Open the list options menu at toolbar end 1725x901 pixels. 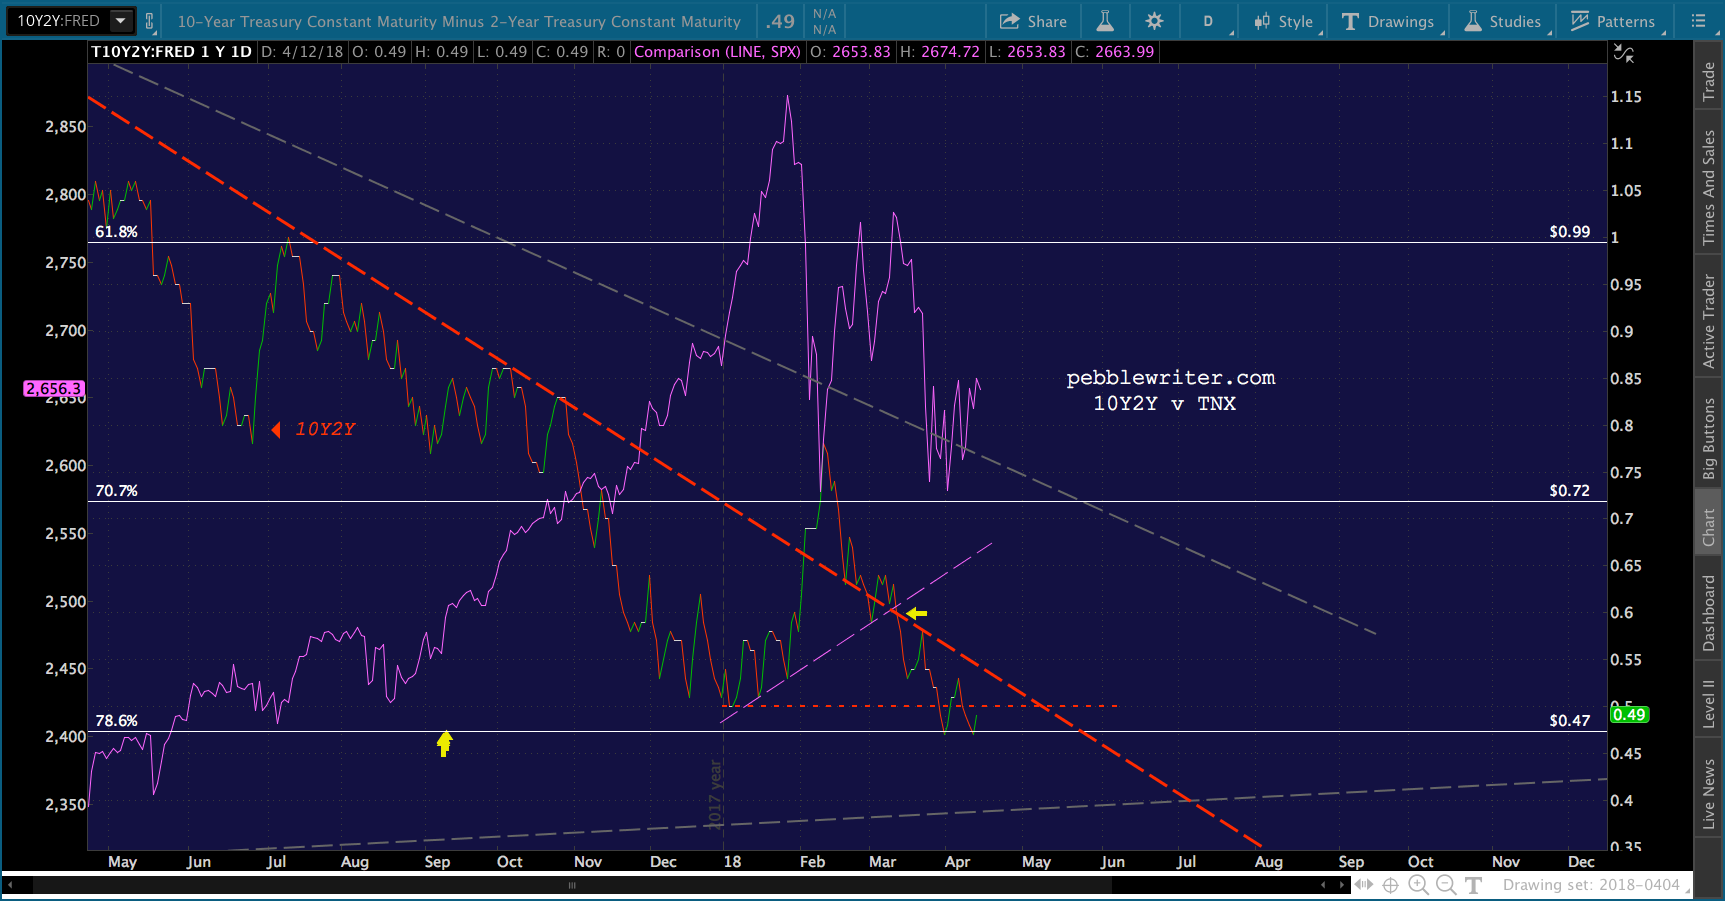click(x=1698, y=21)
